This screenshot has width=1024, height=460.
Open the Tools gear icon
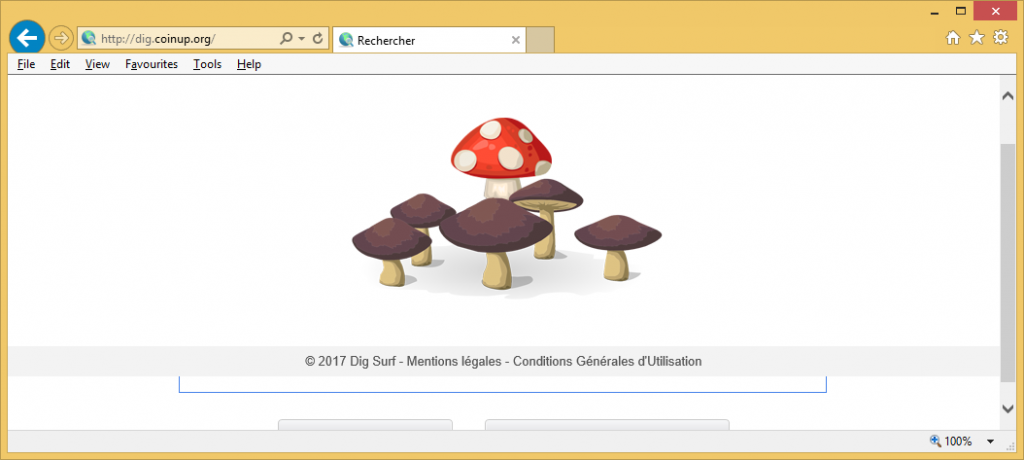coord(1001,38)
